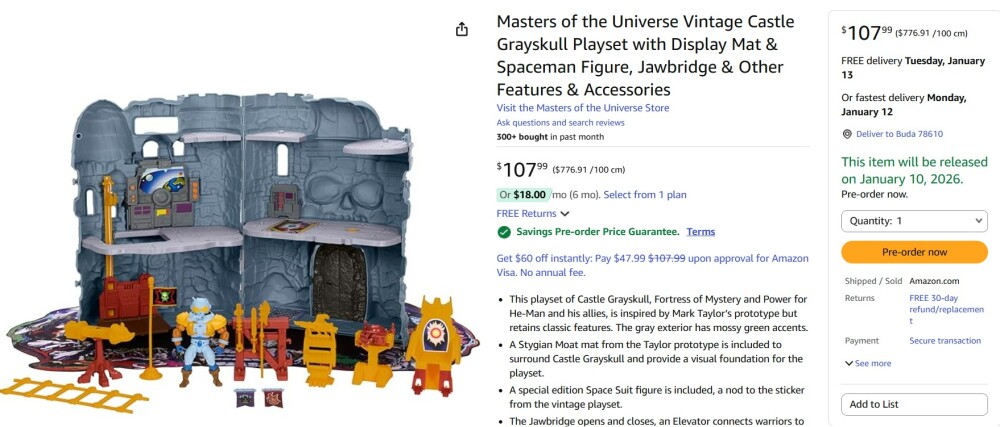The width and height of the screenshot is (1000, 427).
Task: Click the Add to List button
Action: click(914, 404)
